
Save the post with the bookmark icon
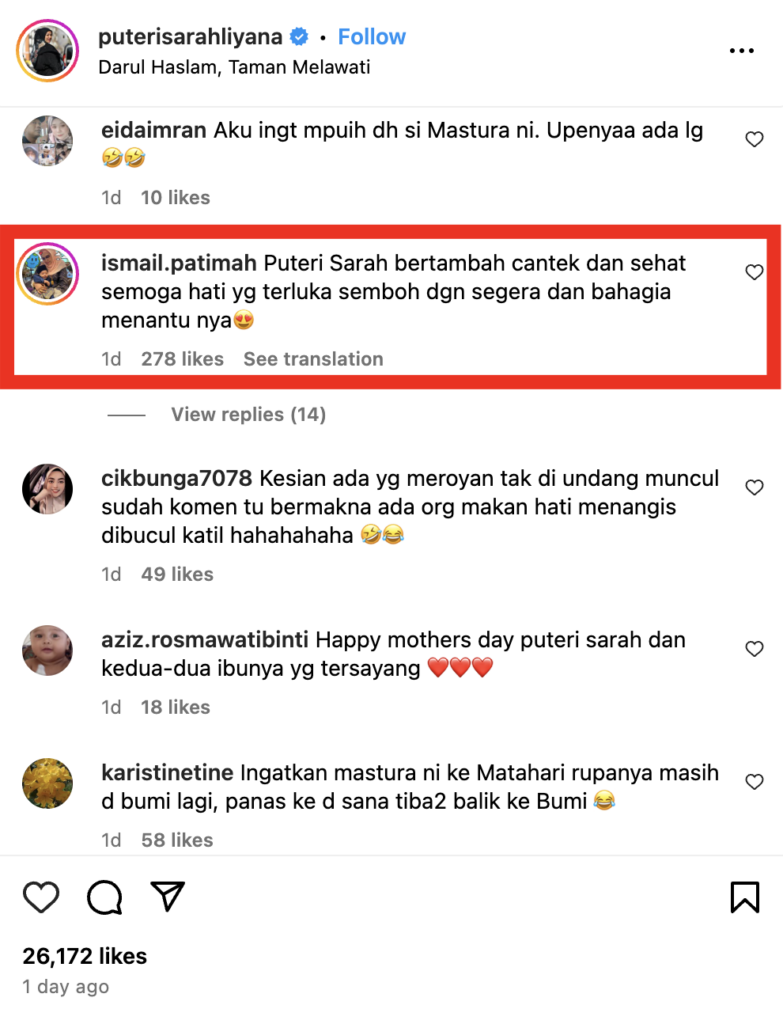coord(744,897)
